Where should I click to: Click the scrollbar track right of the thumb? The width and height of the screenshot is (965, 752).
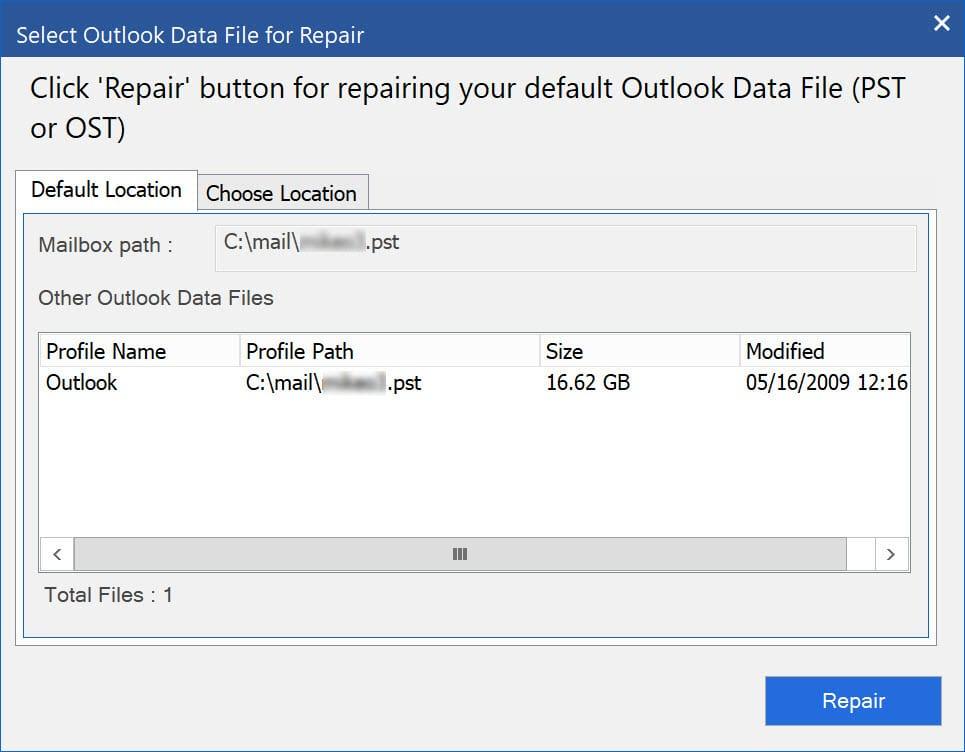pyautogui.click(x=860, y=554)
